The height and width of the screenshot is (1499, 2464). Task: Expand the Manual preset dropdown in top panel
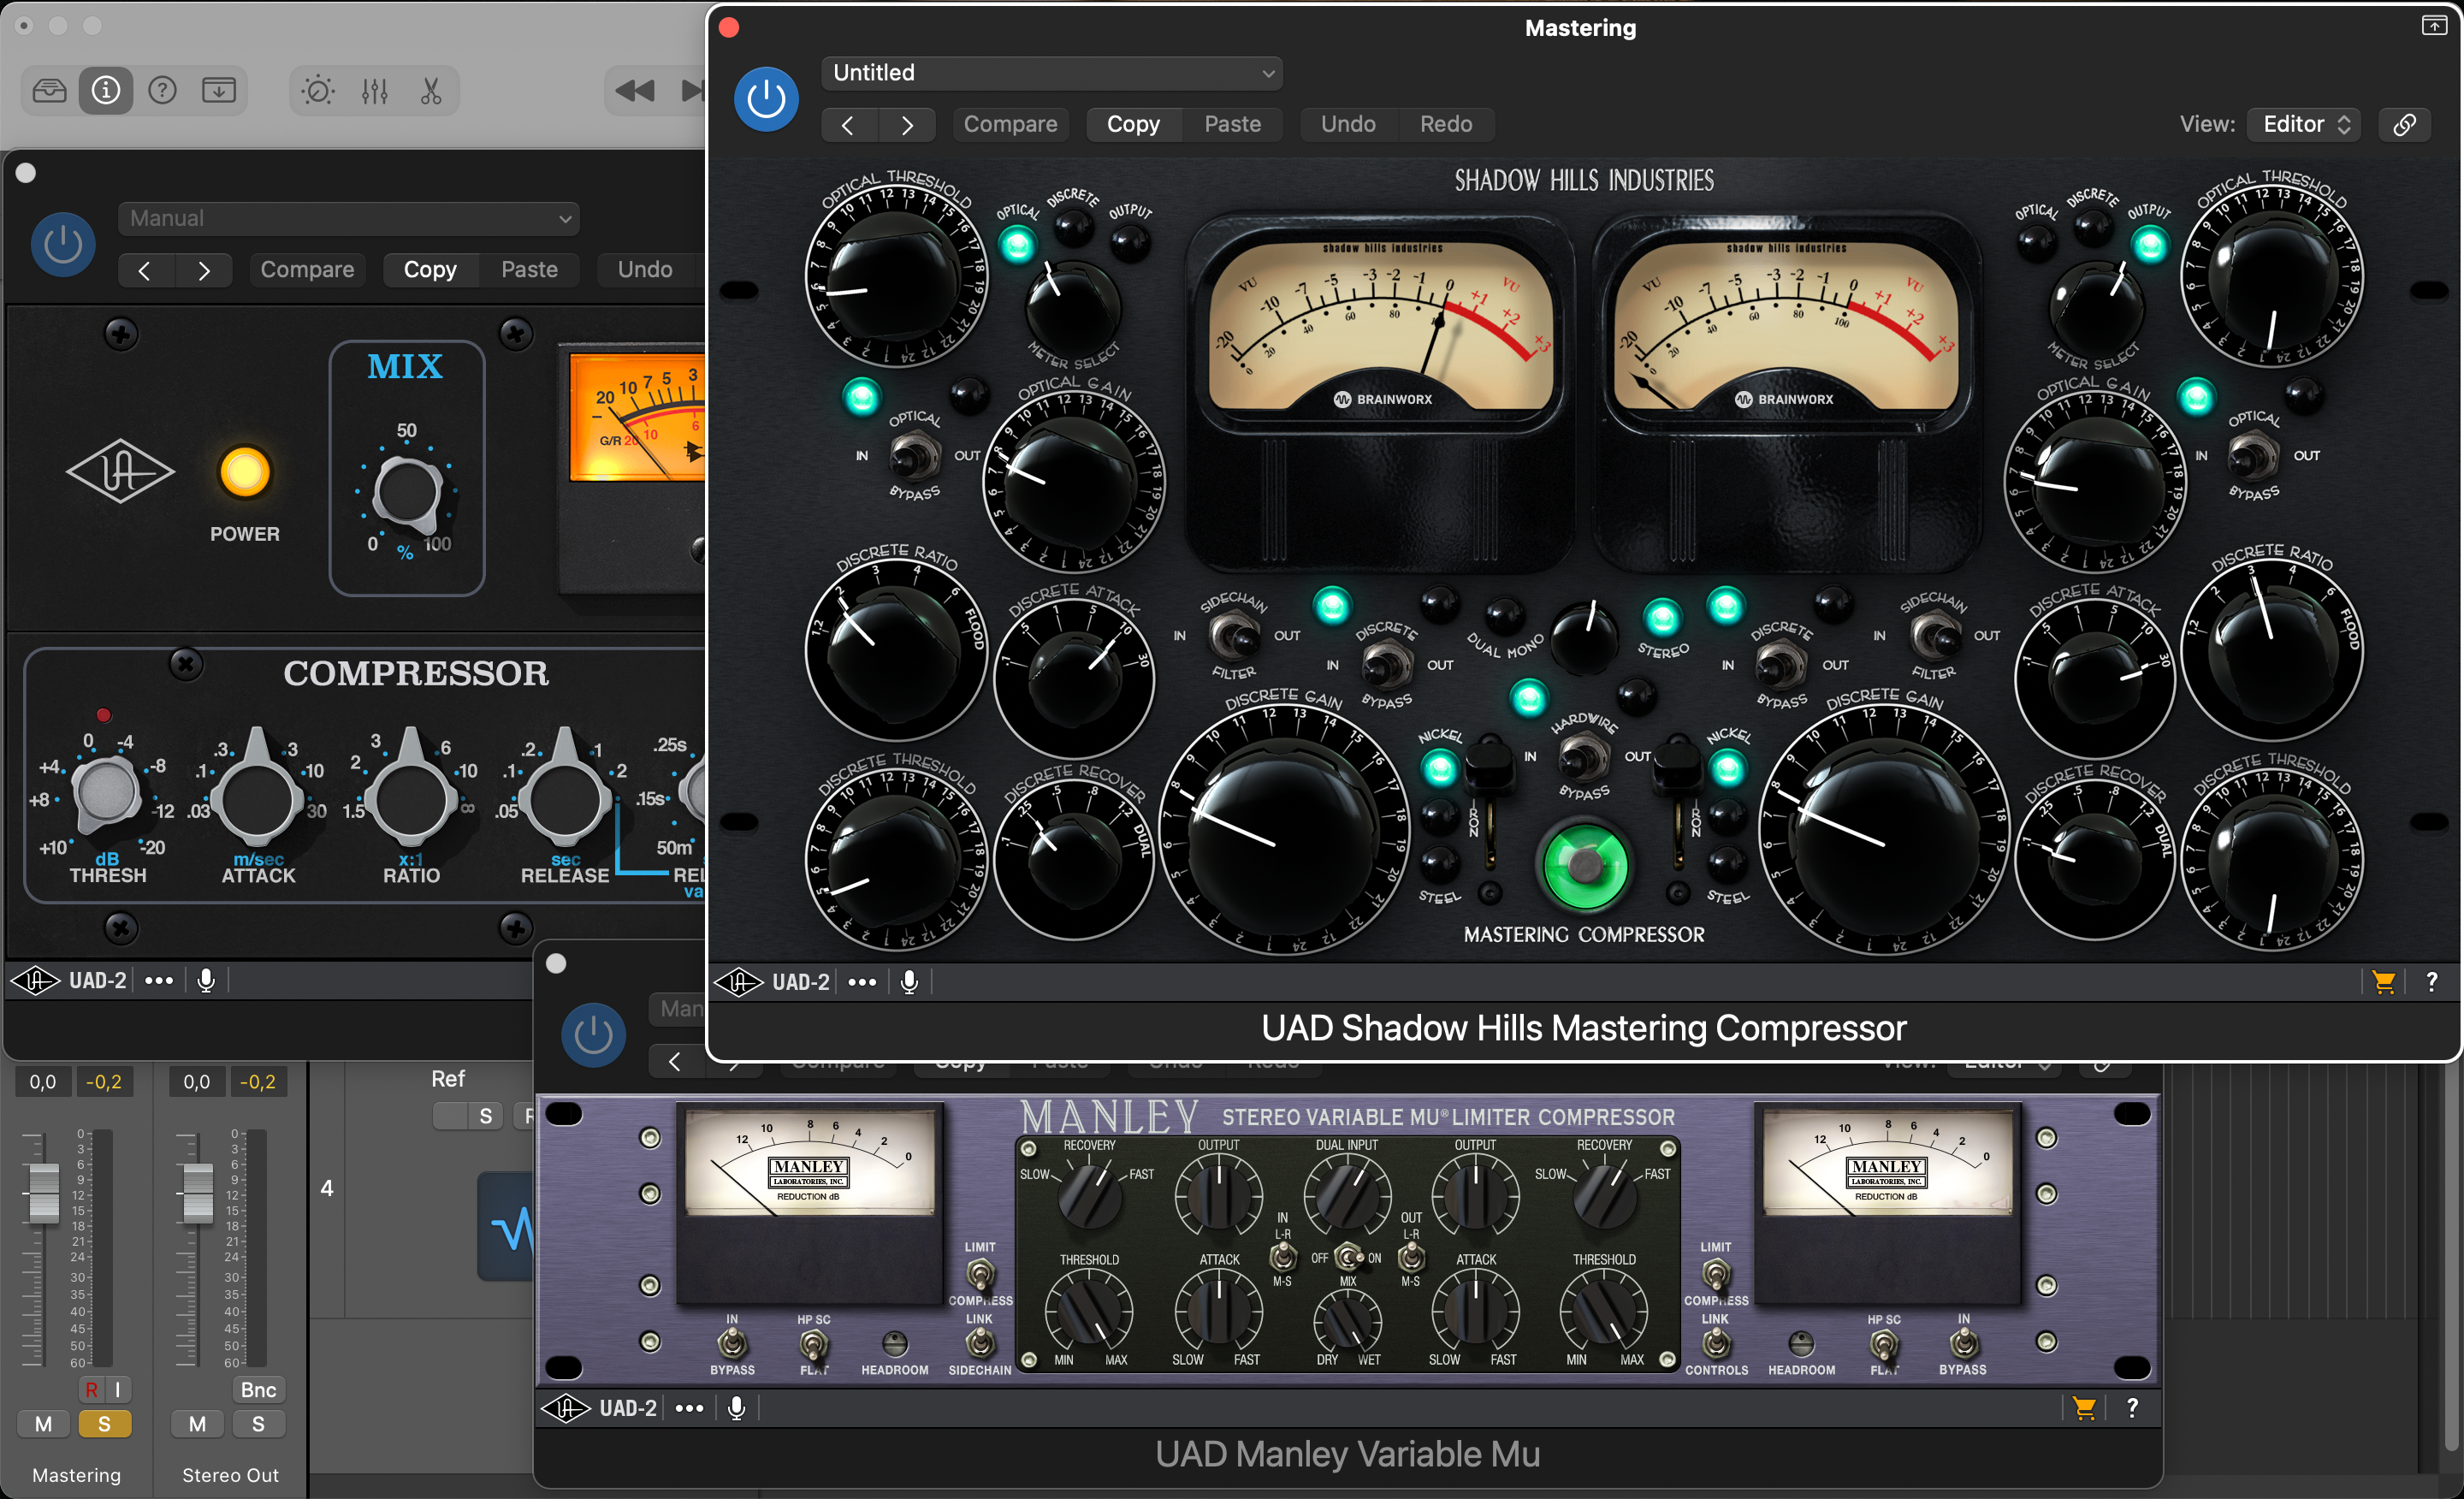[348, 218]
